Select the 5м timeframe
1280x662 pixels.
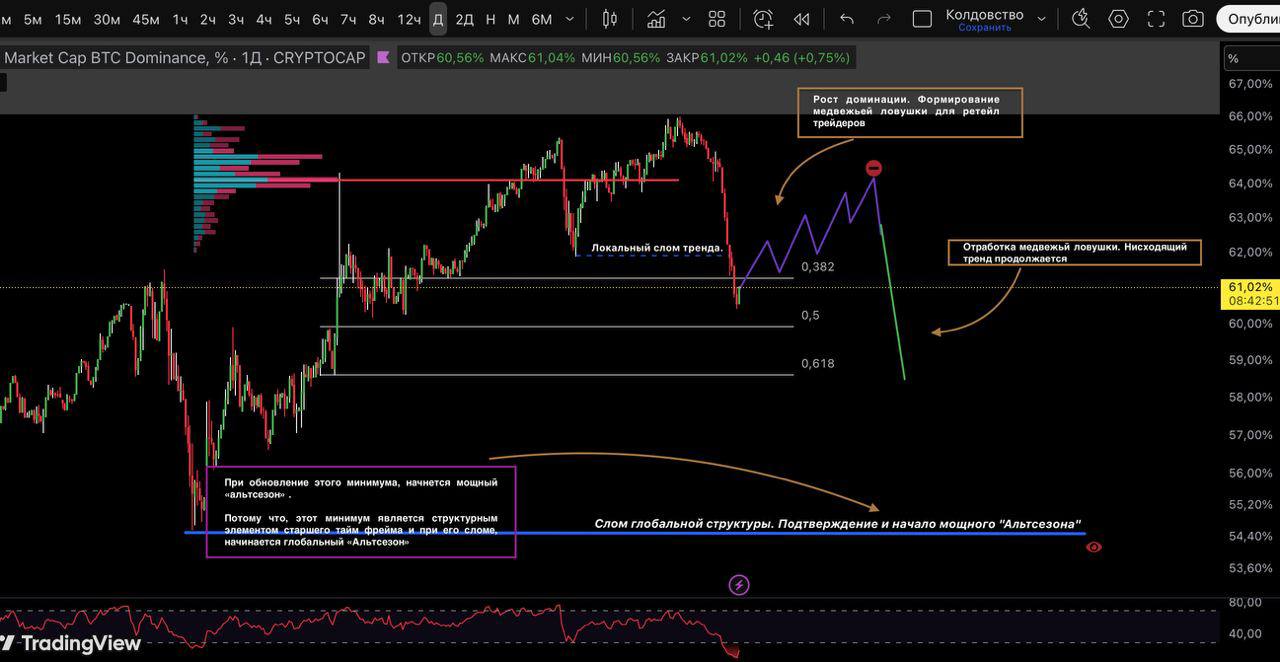[33, 19]
